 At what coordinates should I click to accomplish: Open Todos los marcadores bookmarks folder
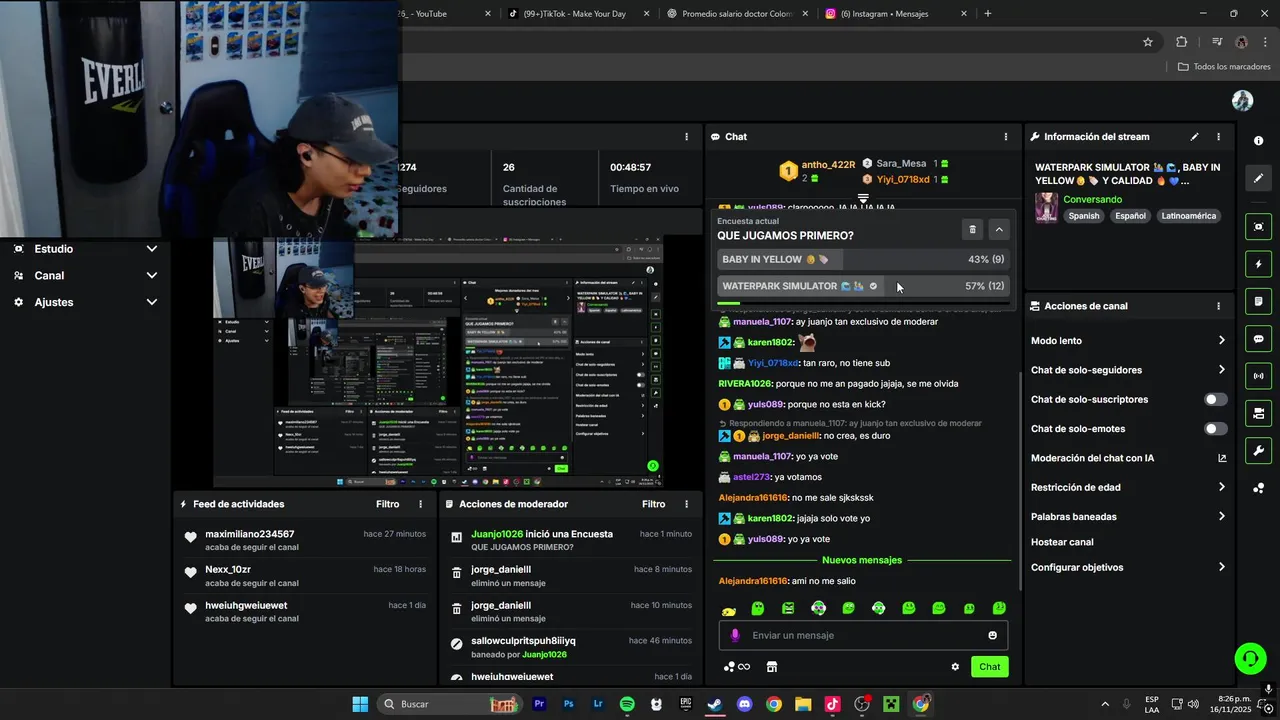[1224, 67]
